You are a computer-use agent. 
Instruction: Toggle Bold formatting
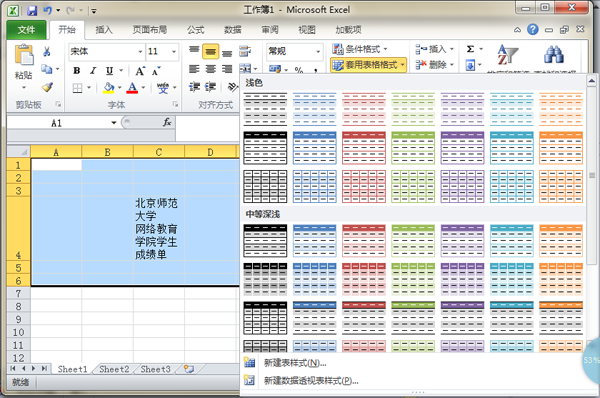click(x=77, y=71)
